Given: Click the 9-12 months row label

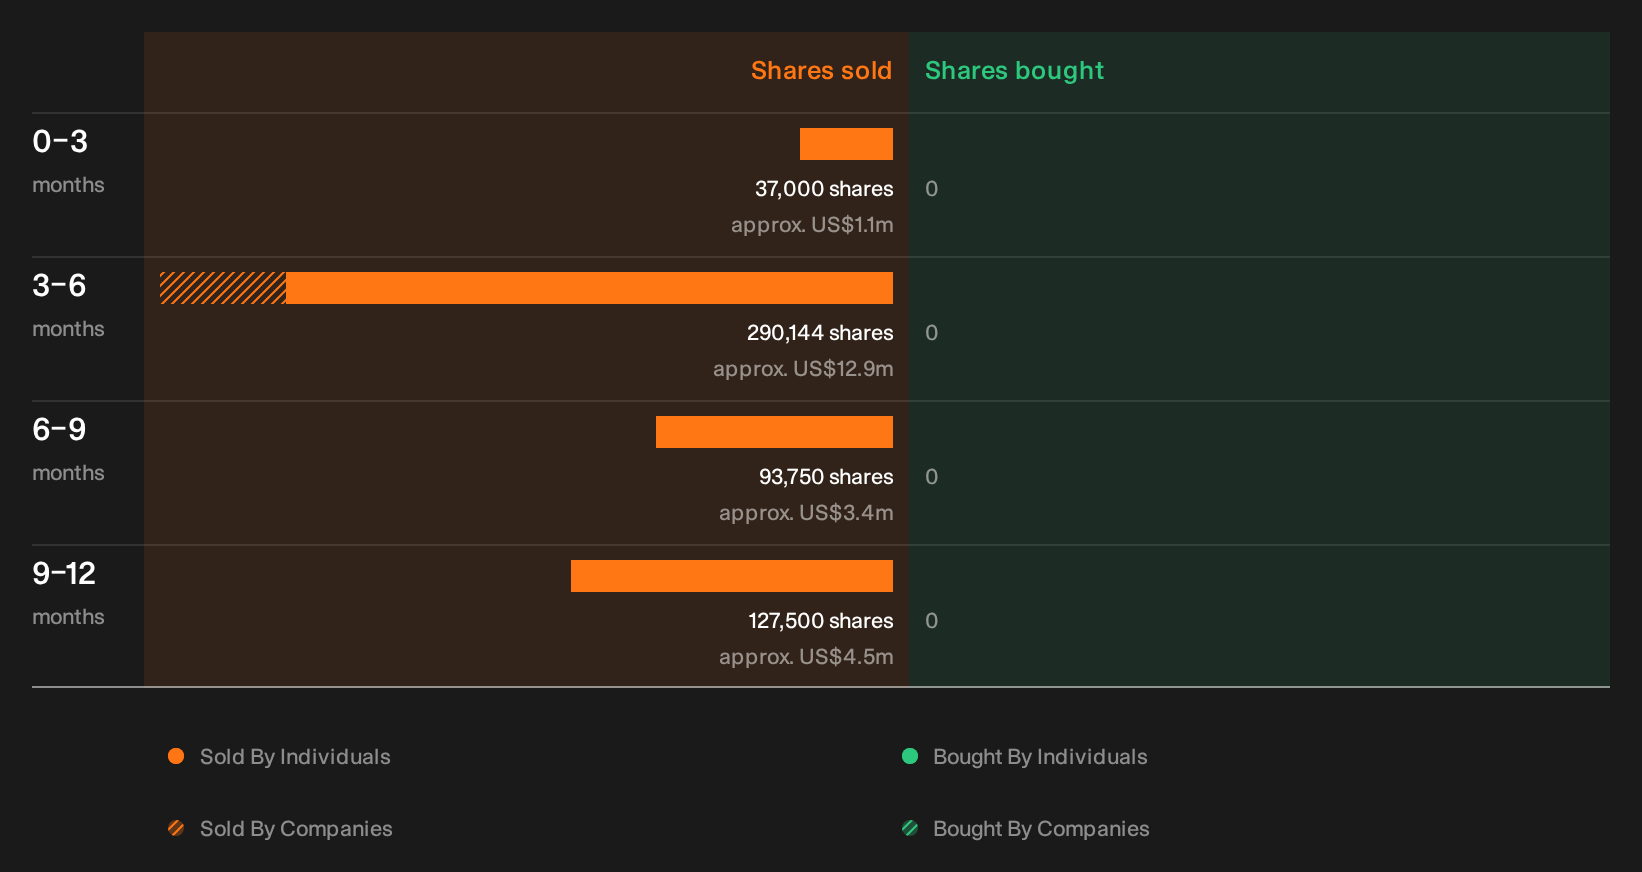Looking at the screenshot, I should 68,593.
